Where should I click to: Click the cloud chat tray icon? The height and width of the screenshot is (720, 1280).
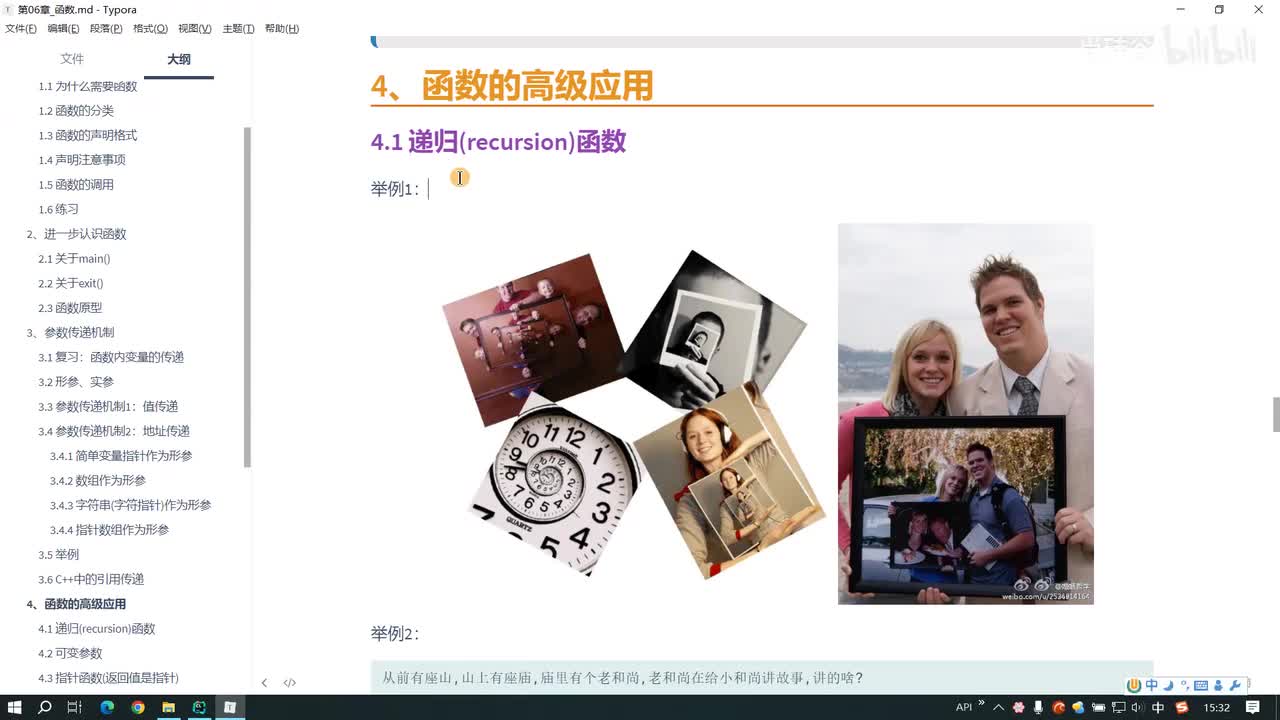(1078, 707)
